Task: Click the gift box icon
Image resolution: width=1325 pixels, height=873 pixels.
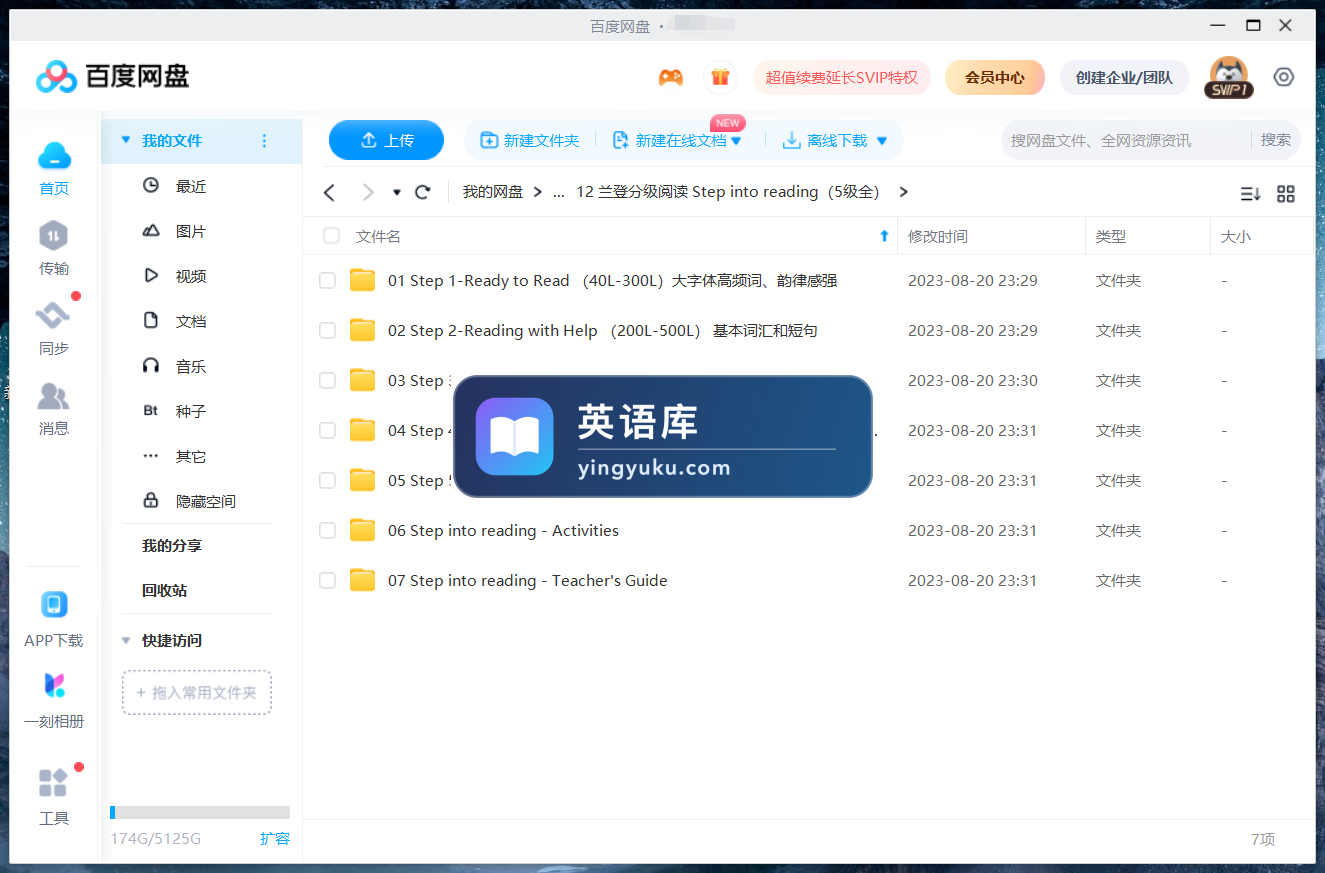Action: [720, 77]
